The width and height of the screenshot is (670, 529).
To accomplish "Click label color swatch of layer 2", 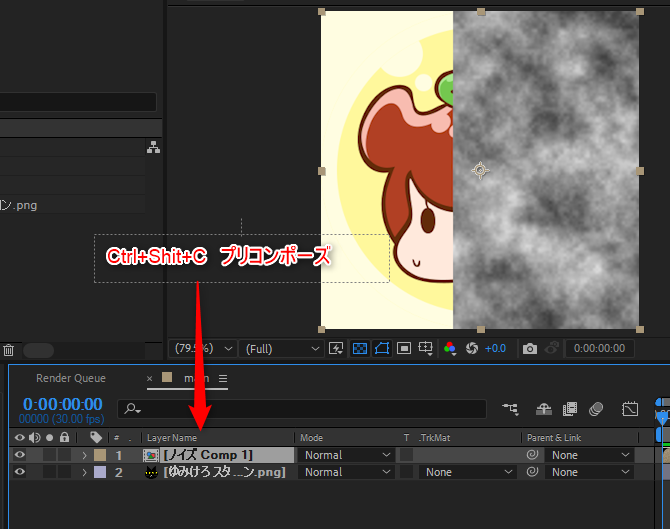I will pyautogui.click(x=100, y=472).
